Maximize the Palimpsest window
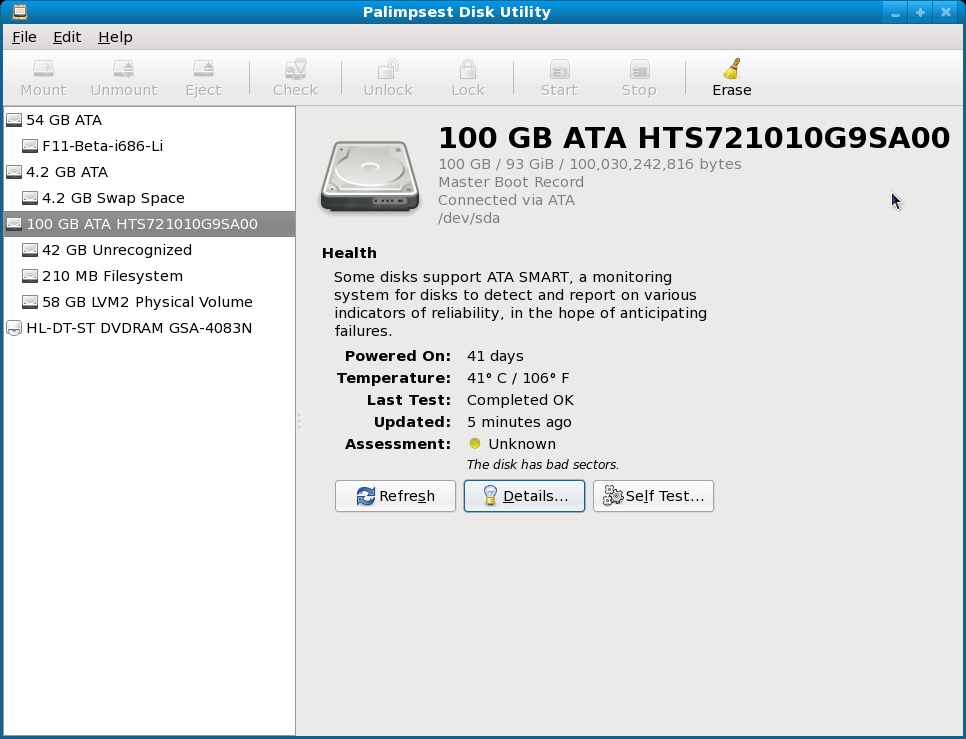966x739 pixels. (x=920, y=12)
